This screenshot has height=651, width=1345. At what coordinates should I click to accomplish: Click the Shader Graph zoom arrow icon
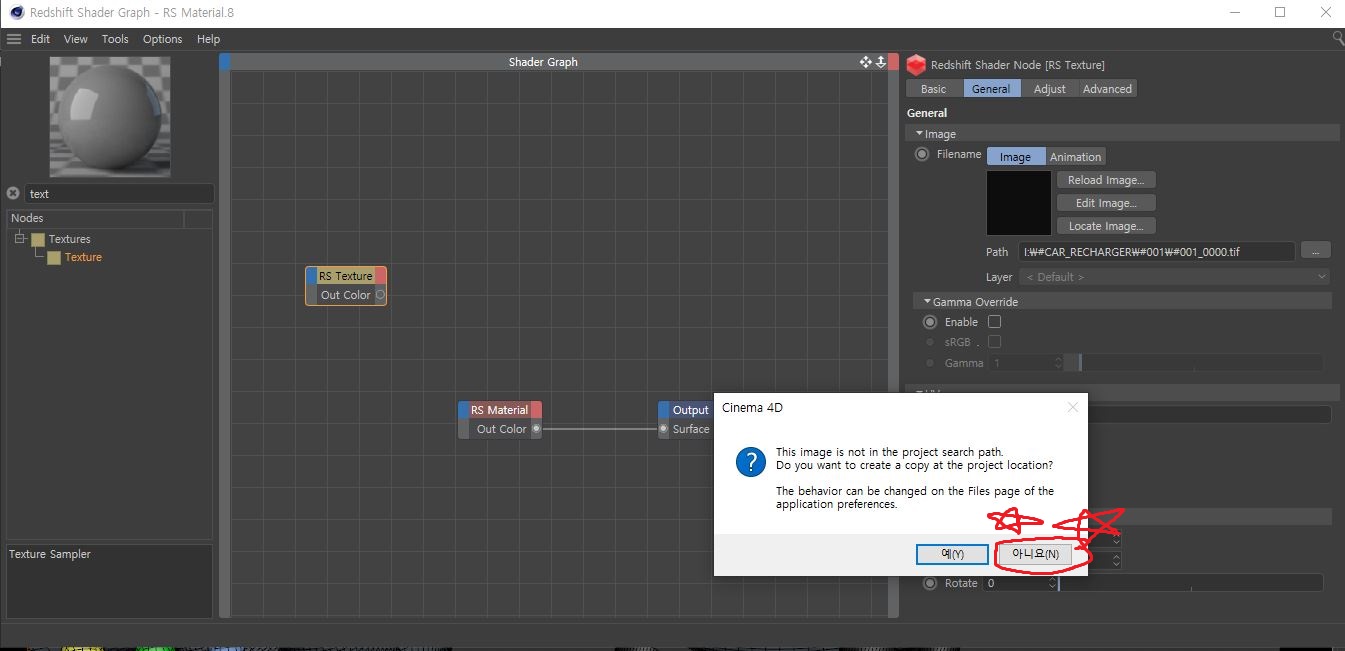point(881,62)
